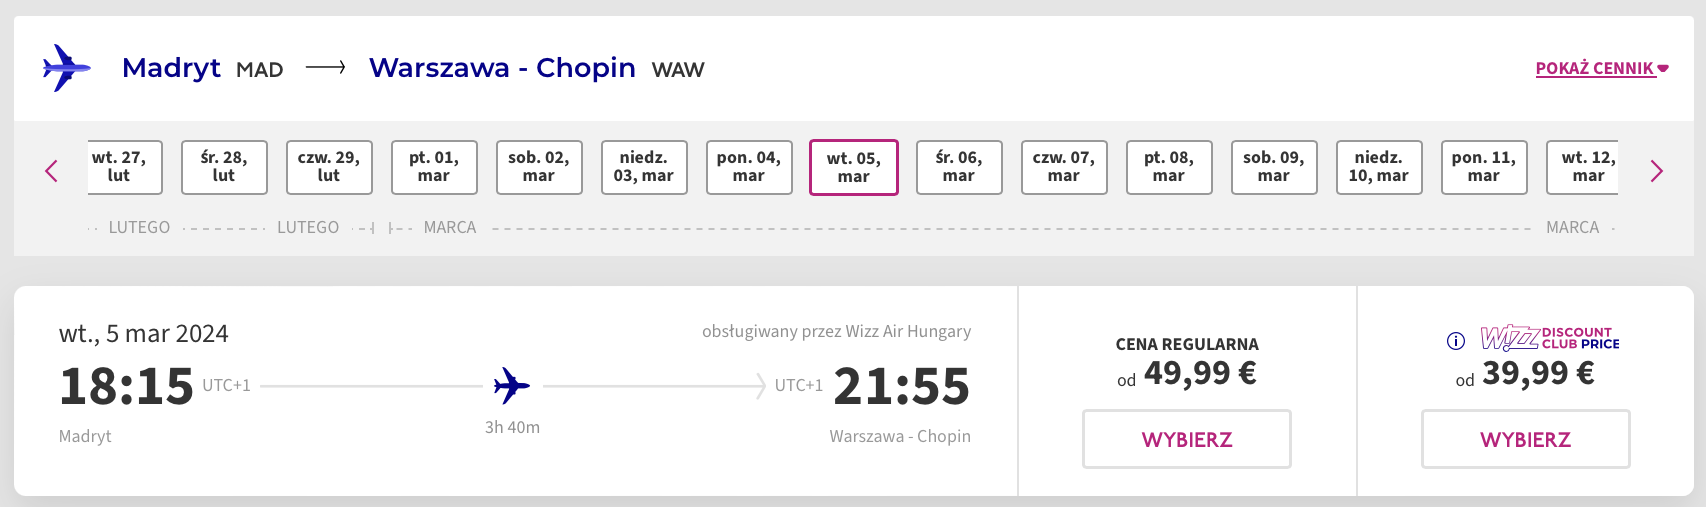Choose czw. 29, lut date tab
This screenshot has width=1706, height=507.
point(329,167)
